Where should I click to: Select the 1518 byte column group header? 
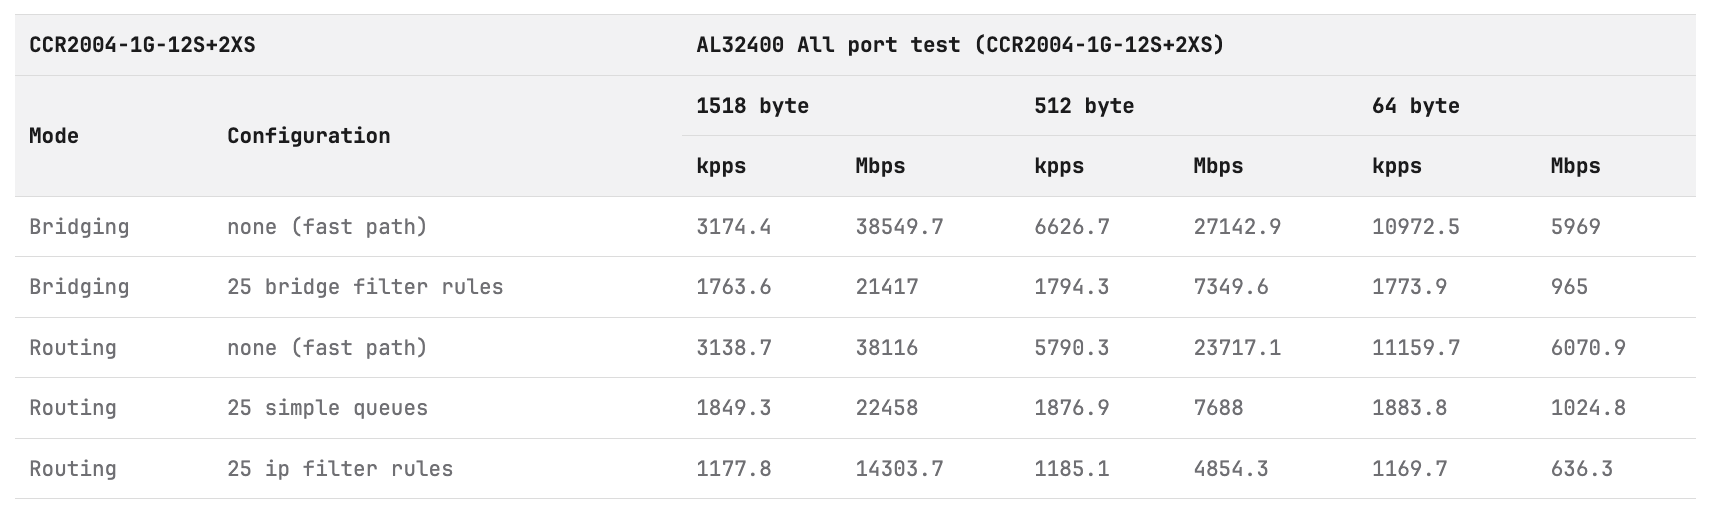click(x=752, y=106)
